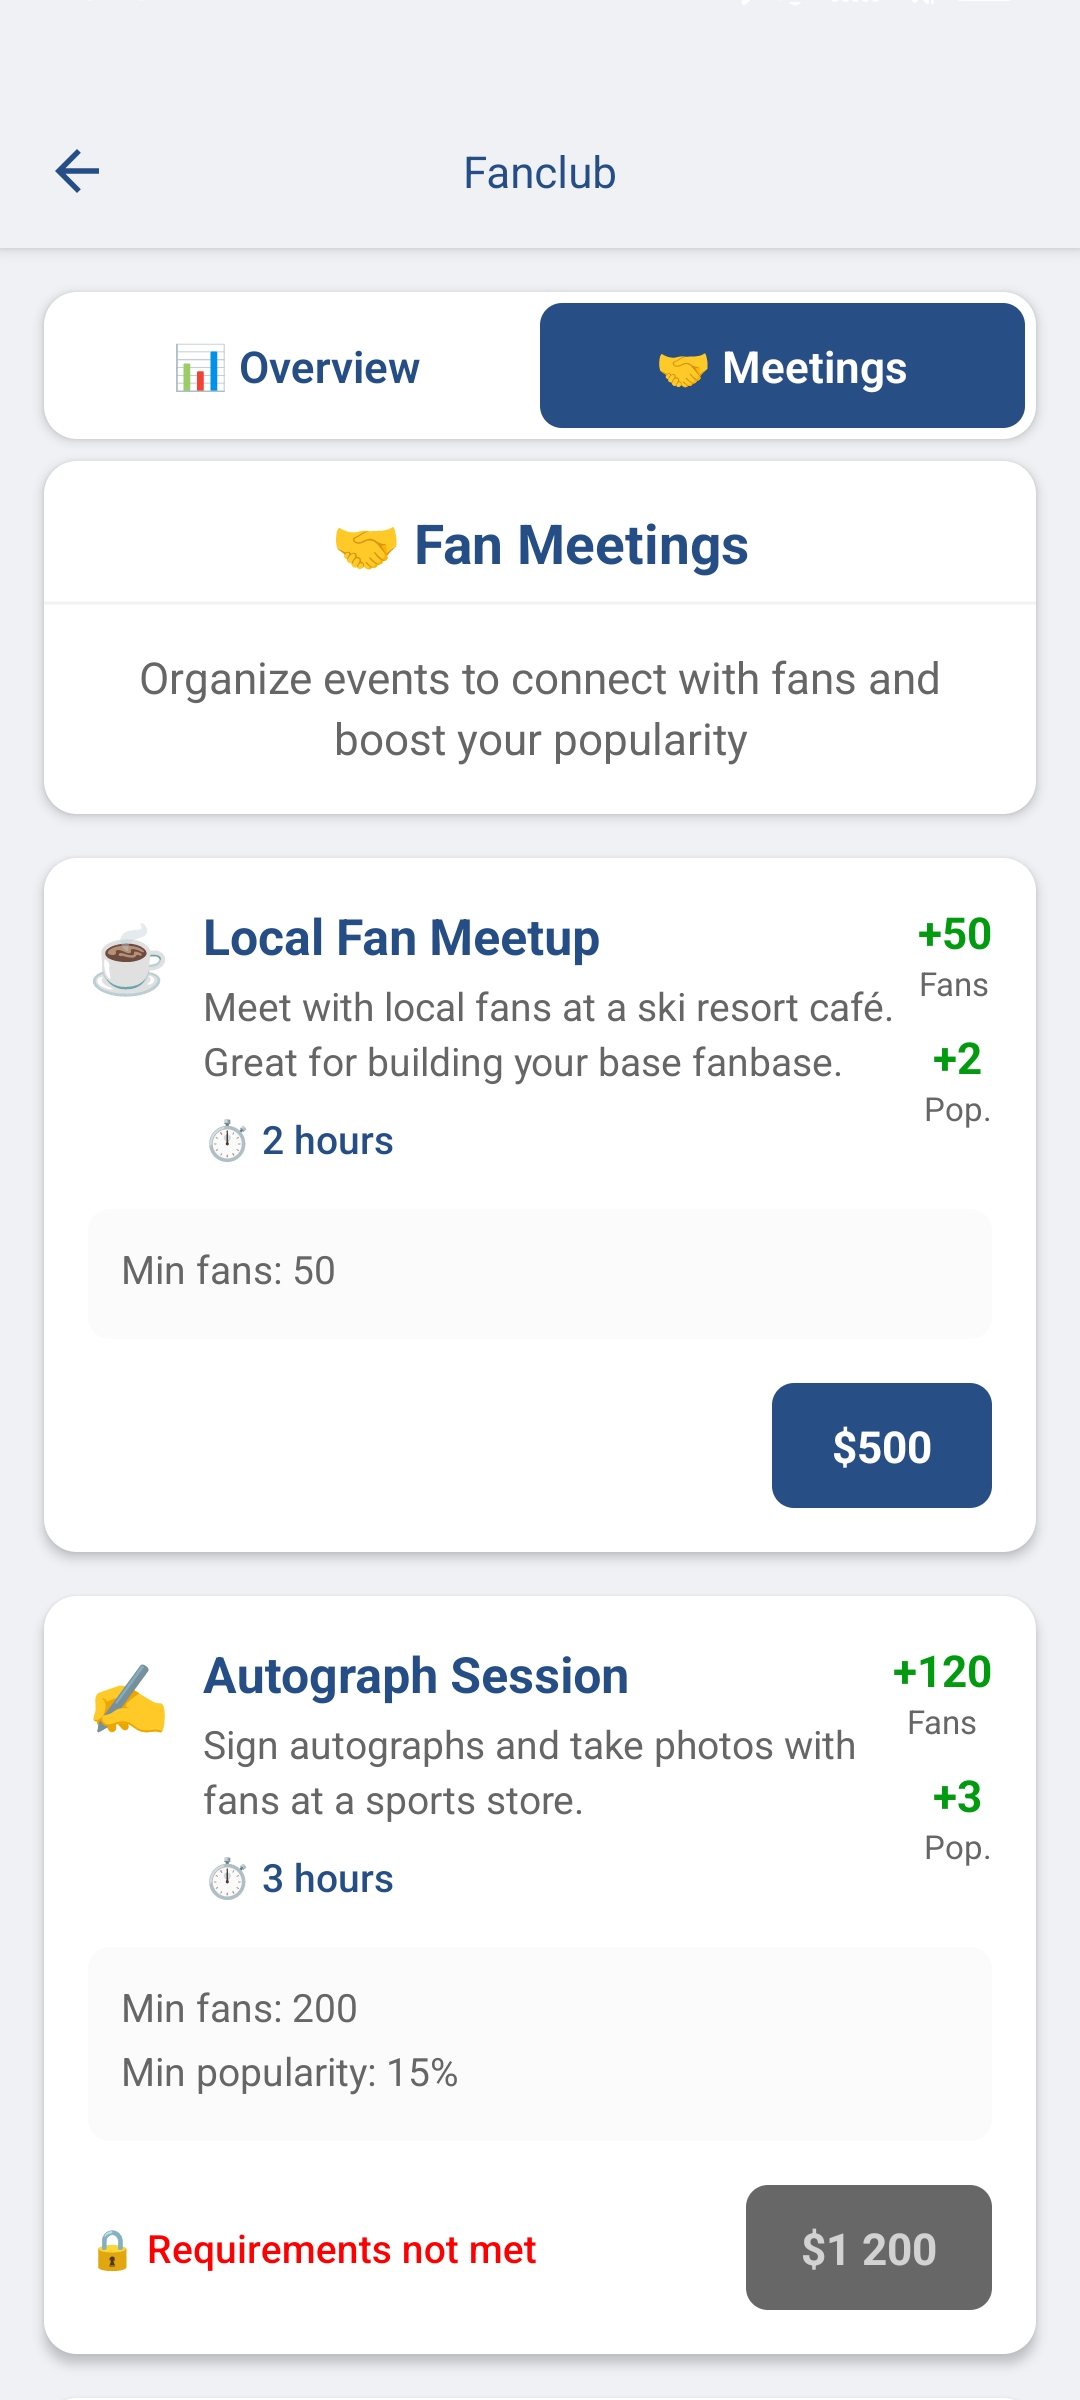Click the writing hand autograph icon
1080x2400 pixels.
tap(128, 1699)
